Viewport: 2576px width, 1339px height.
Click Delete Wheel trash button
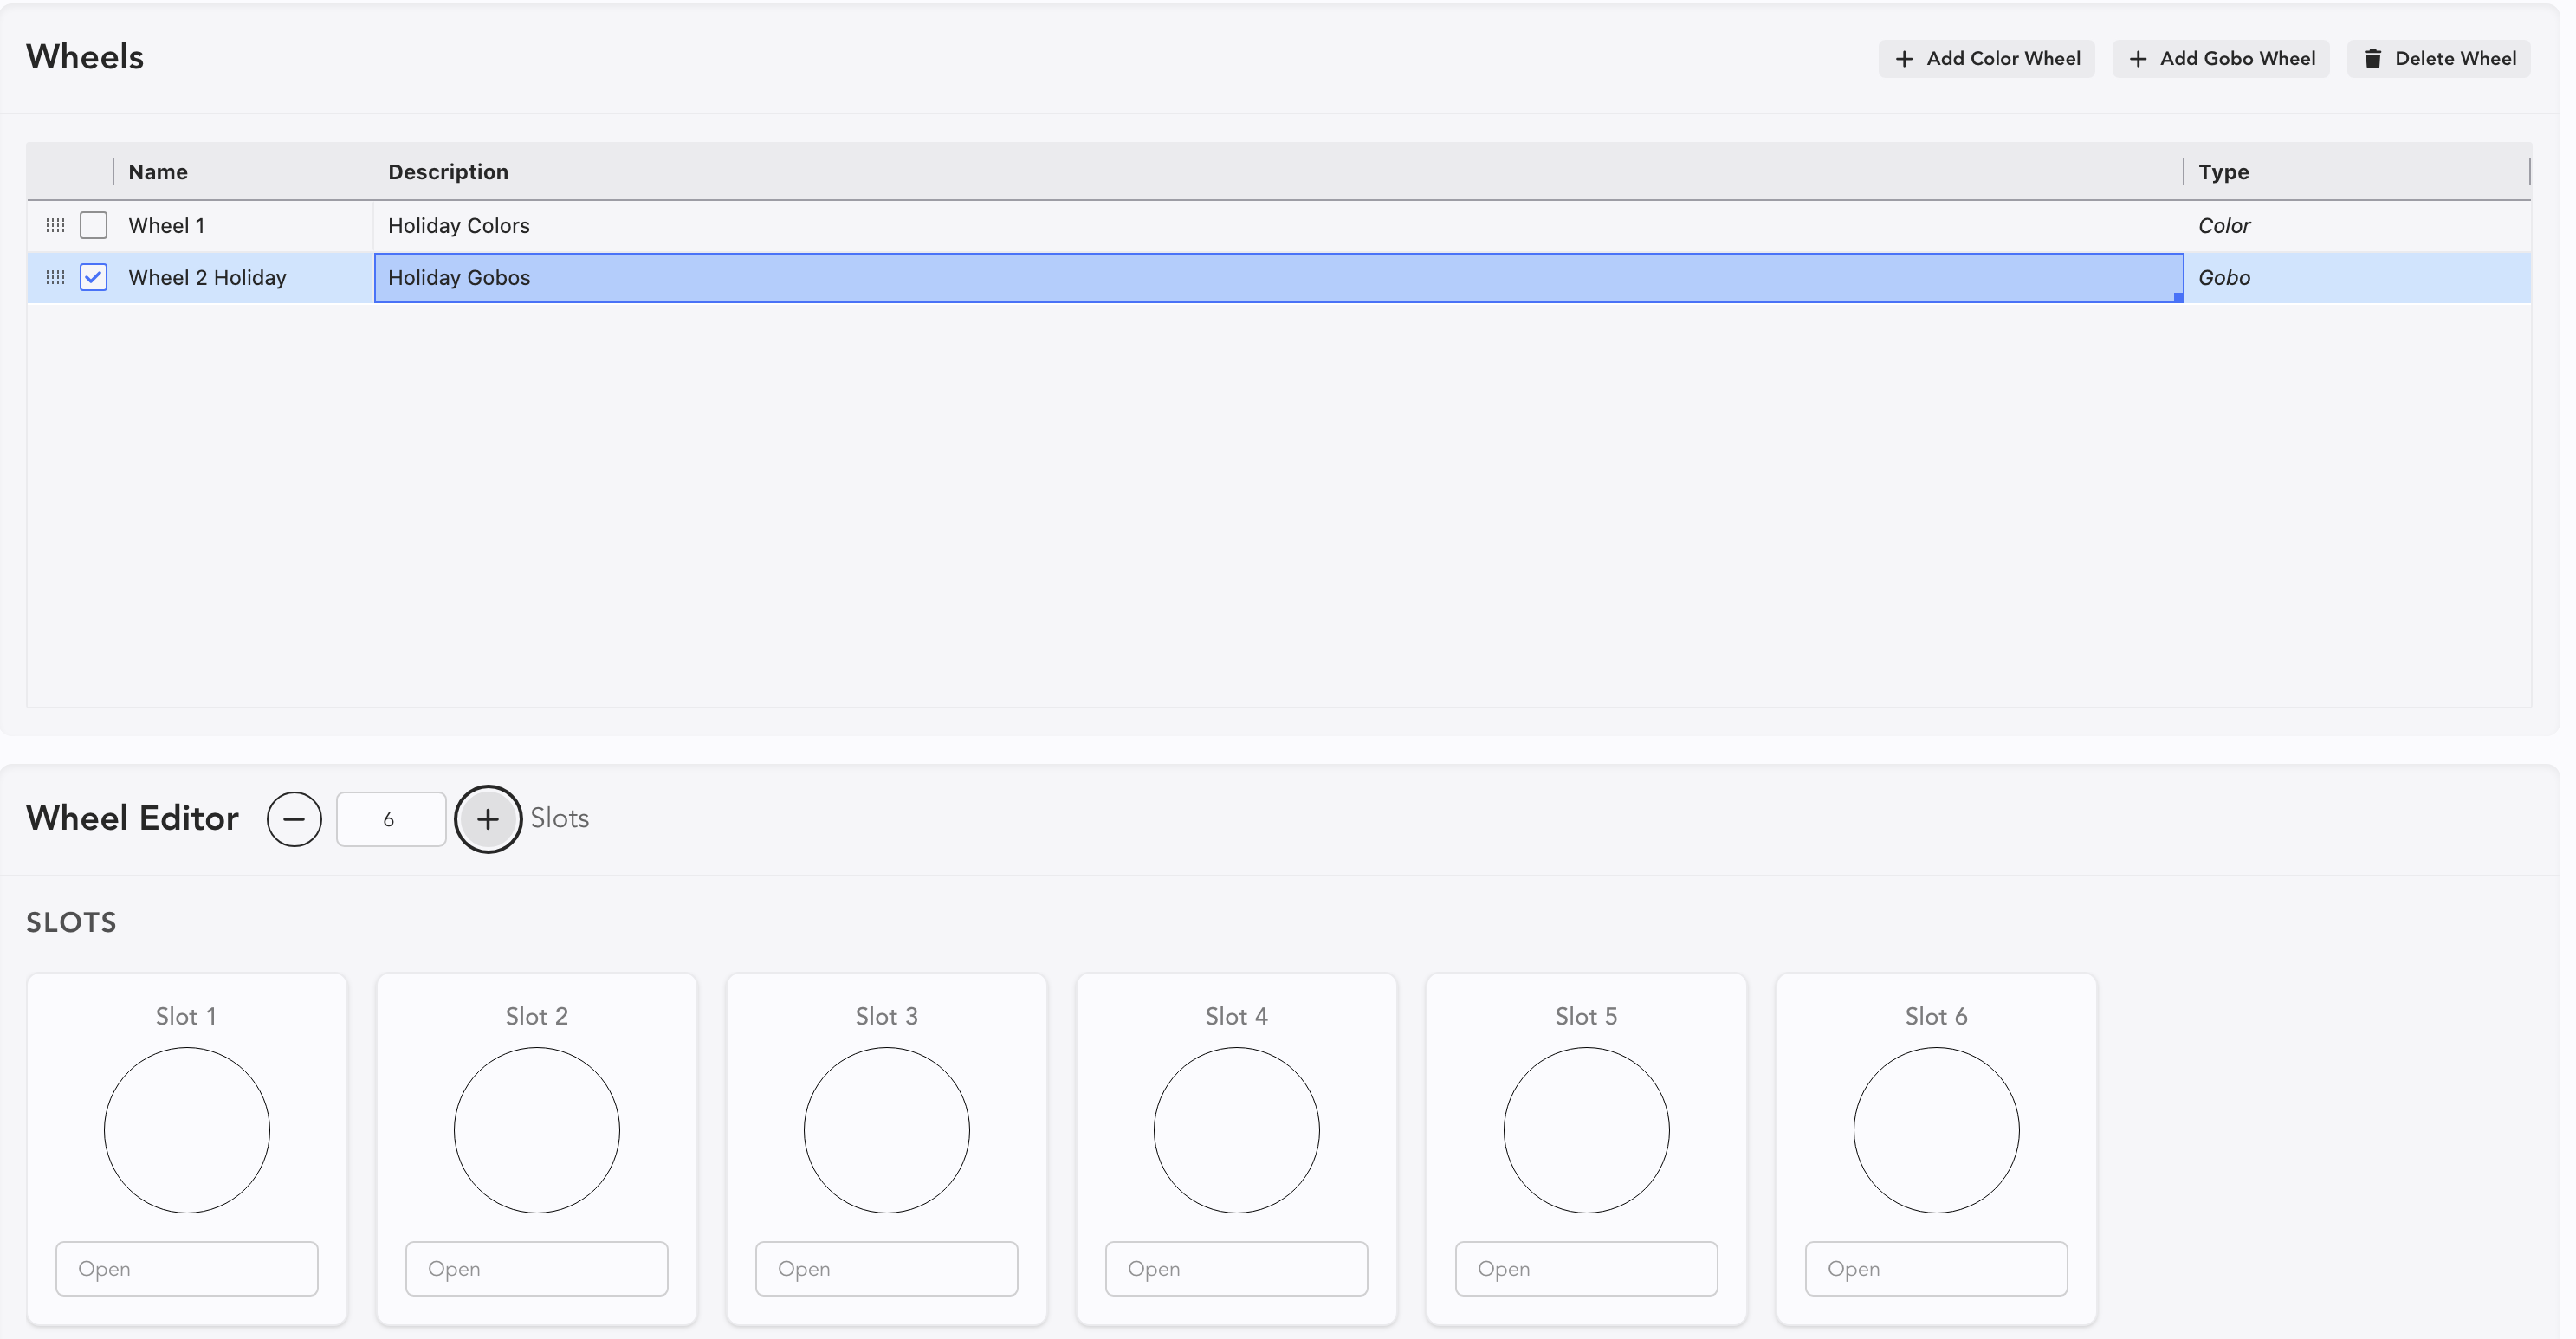(2439, 59)
